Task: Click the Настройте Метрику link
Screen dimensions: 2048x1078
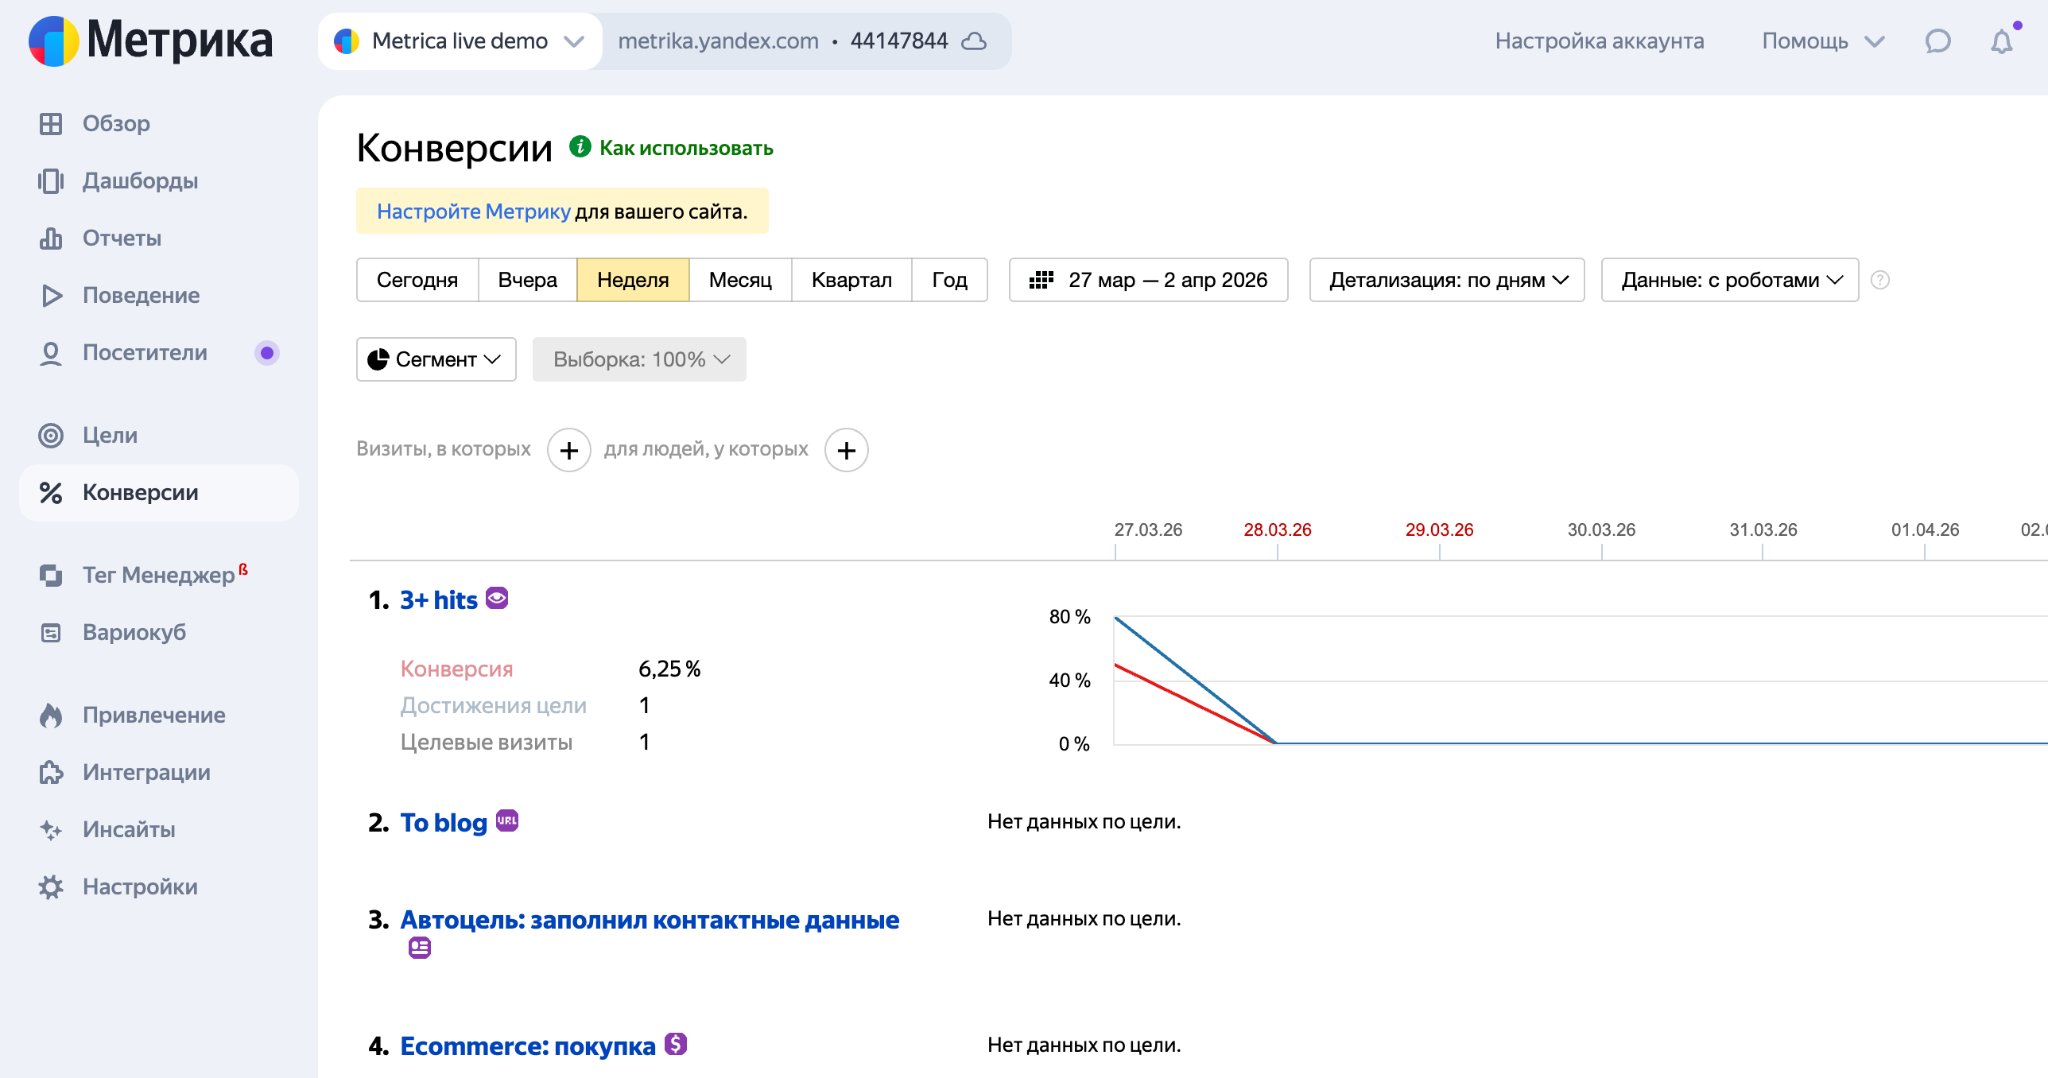Action: click(x=473, y=211)
